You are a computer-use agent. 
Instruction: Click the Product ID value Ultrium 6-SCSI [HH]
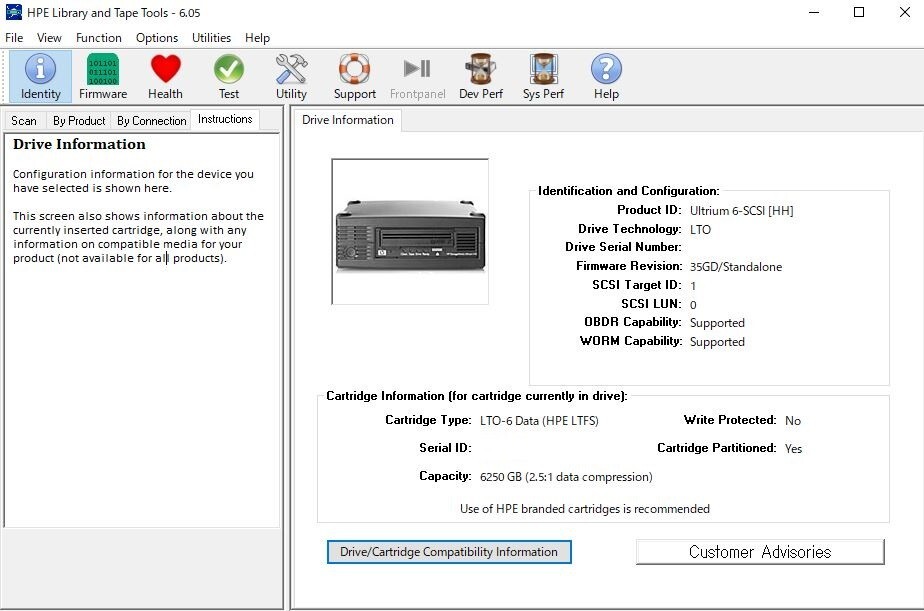(x=741, y=210)
